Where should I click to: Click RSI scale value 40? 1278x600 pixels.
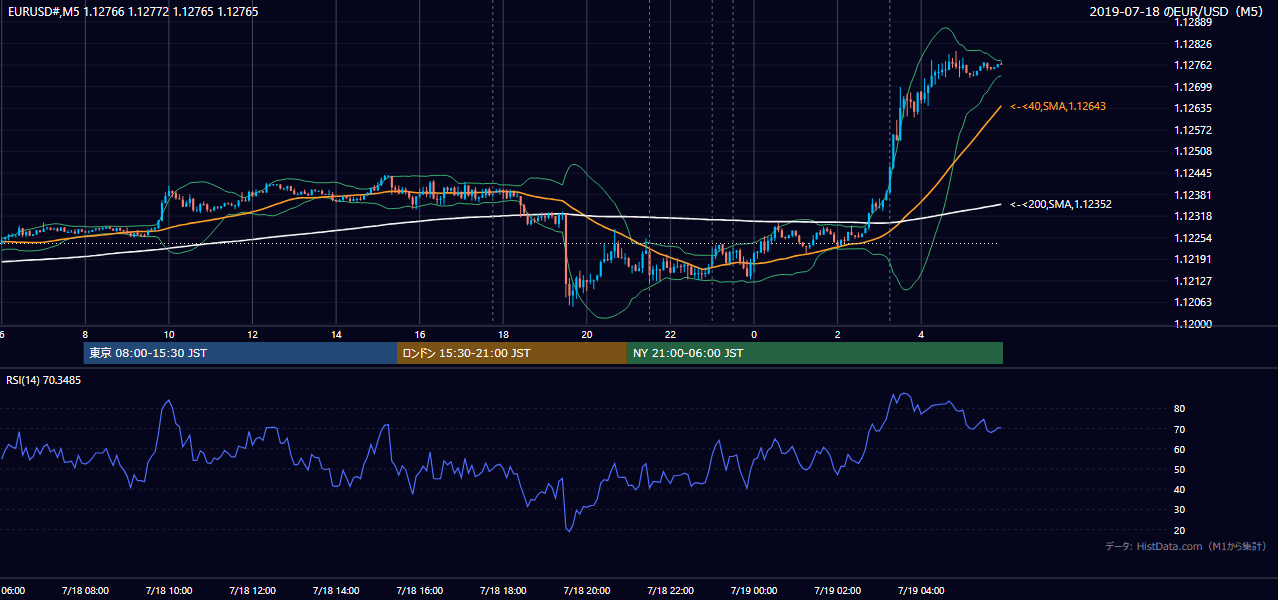click(1180, 489)
